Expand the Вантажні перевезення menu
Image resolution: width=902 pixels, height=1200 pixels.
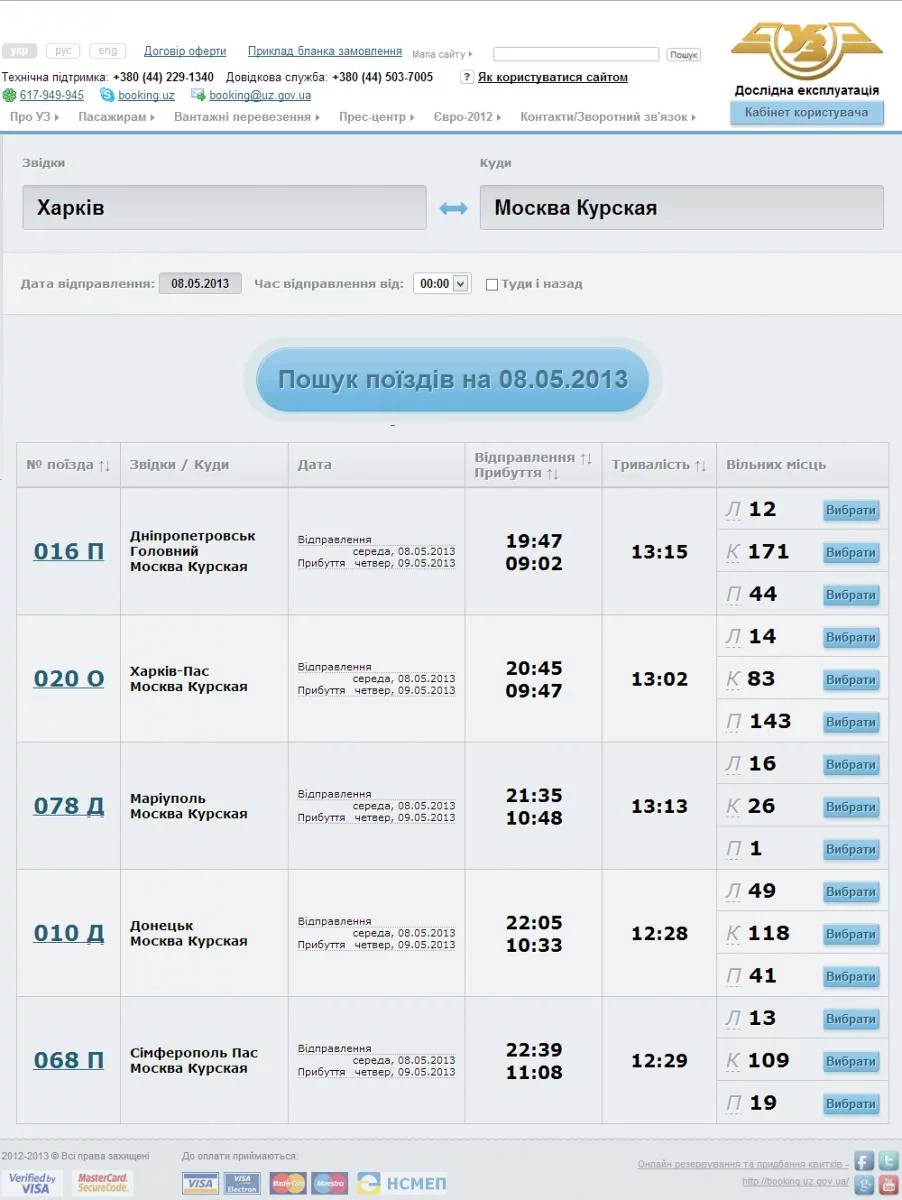pyautogui.click(x=247, y=117)
